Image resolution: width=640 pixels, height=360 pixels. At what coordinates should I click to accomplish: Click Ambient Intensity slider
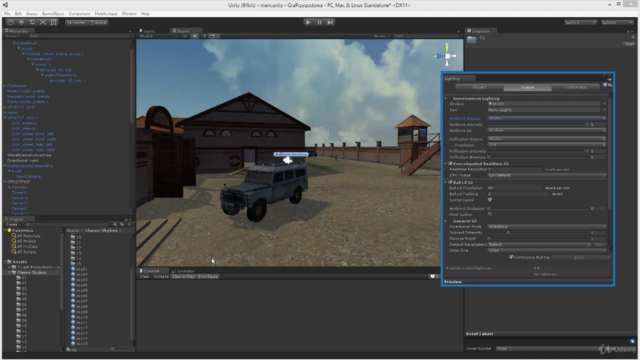click(x=538, y=124)
